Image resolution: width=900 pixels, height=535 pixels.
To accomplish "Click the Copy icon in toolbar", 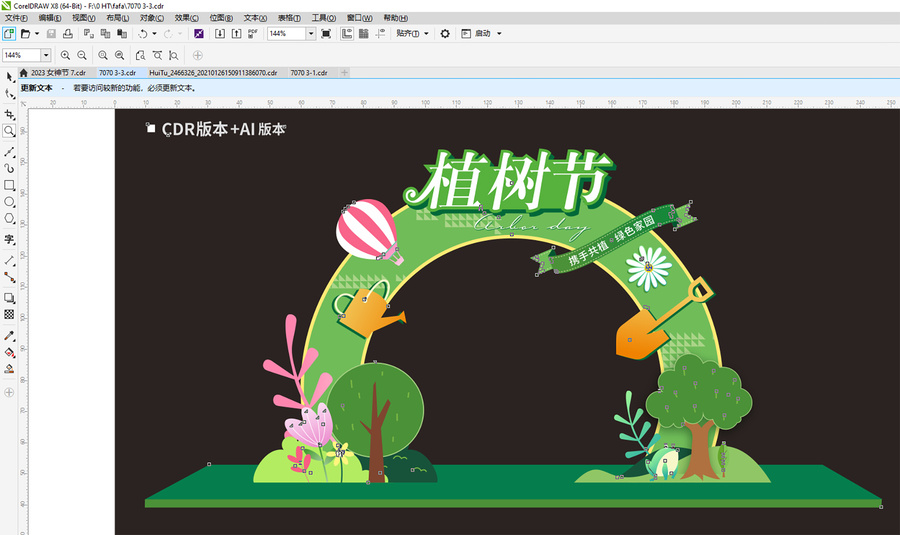I will [x=106, y=34].
